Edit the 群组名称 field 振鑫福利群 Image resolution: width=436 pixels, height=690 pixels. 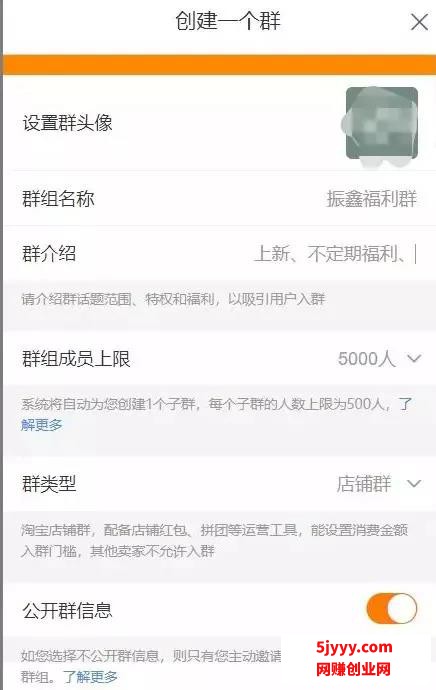tap(371, 199)
